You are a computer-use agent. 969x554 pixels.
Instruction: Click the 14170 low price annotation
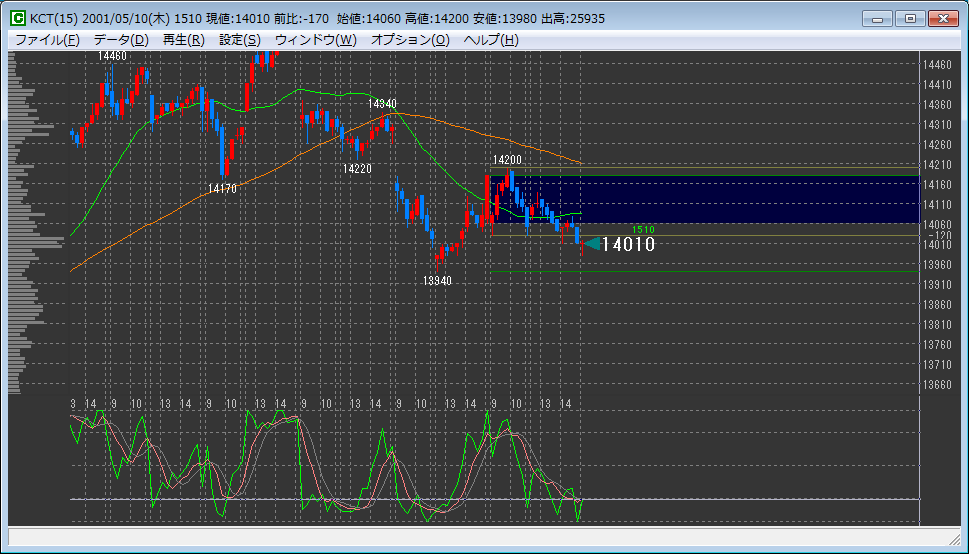point(222,188)
